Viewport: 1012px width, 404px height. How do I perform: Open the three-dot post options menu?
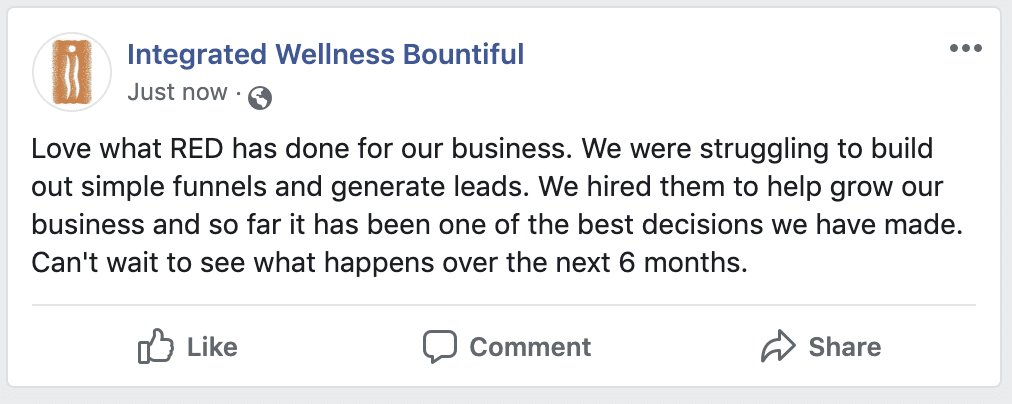[x=965, y=50]
